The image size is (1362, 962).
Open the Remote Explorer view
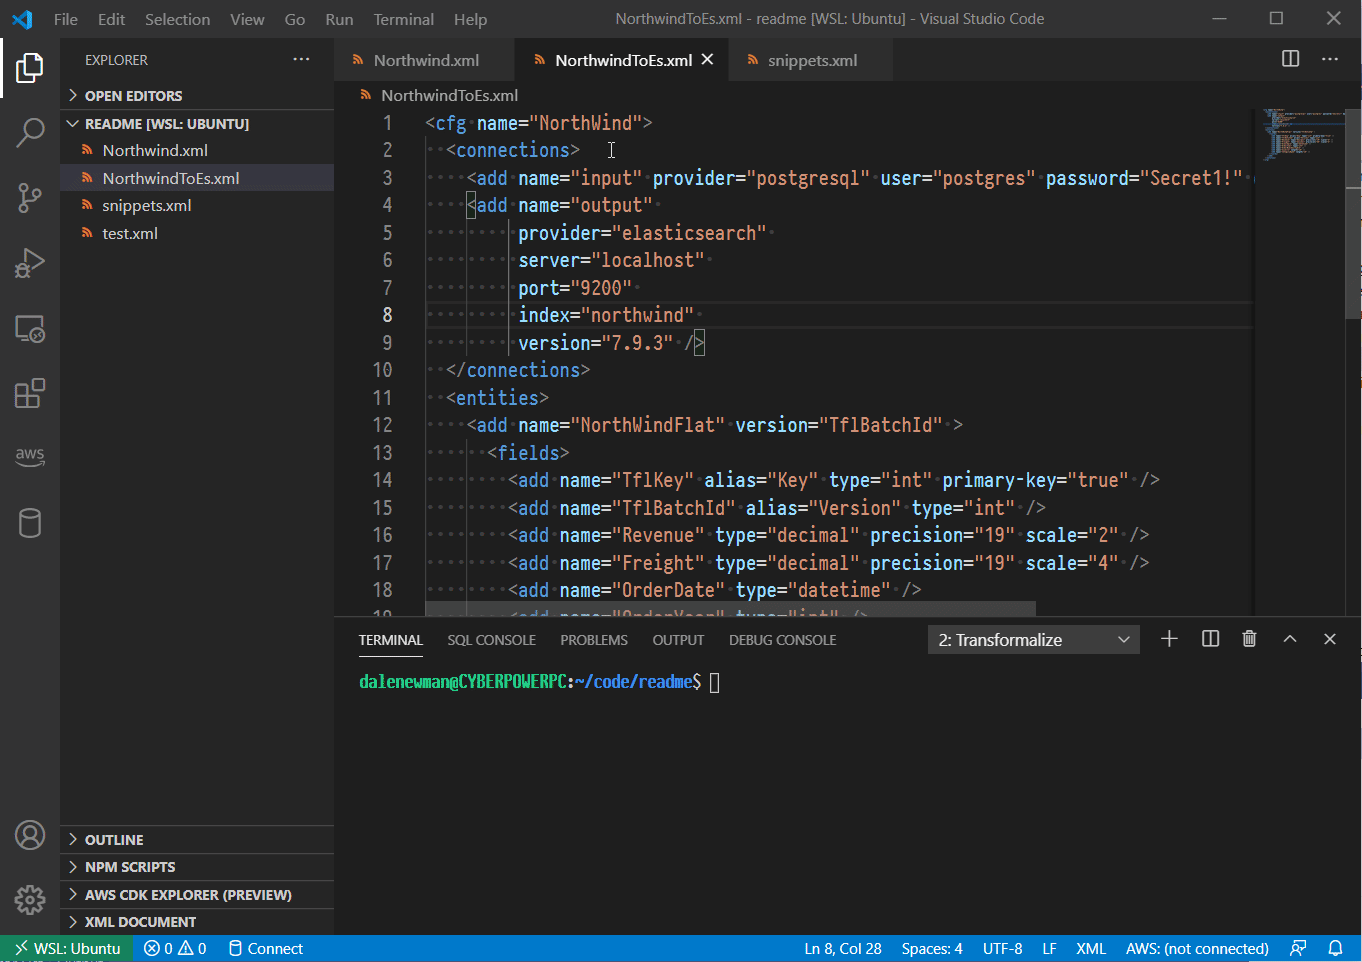(x=30, y=329)
